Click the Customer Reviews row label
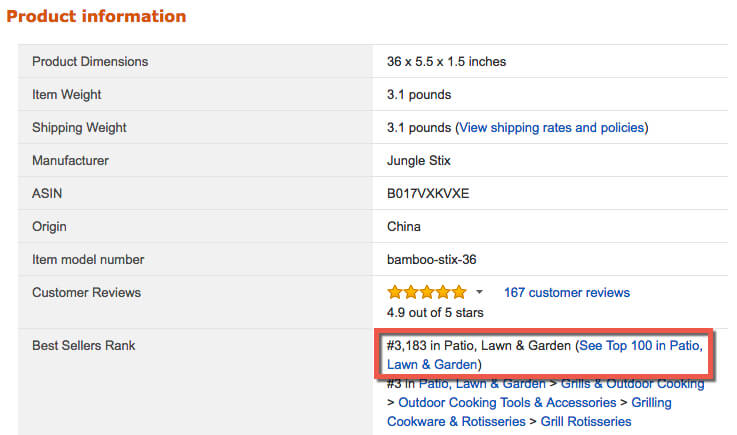This screenshot has height=435, width=737. [x=86, y=293]
